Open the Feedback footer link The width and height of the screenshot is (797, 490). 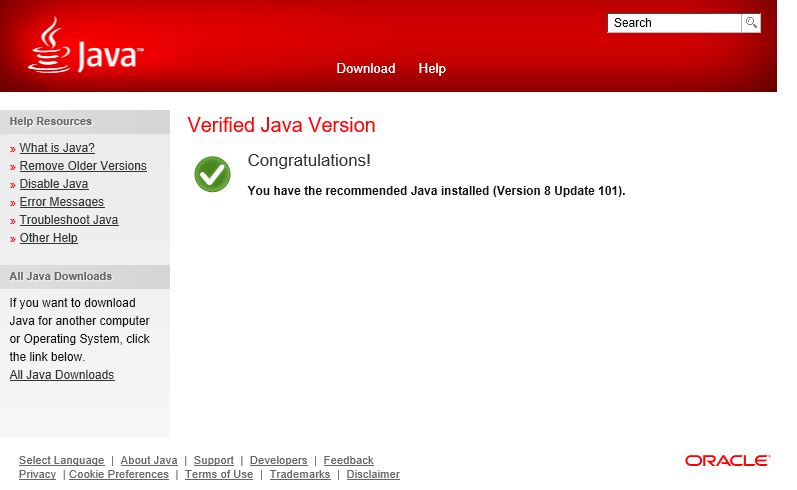pyautogui.click(x=349, y=461)
